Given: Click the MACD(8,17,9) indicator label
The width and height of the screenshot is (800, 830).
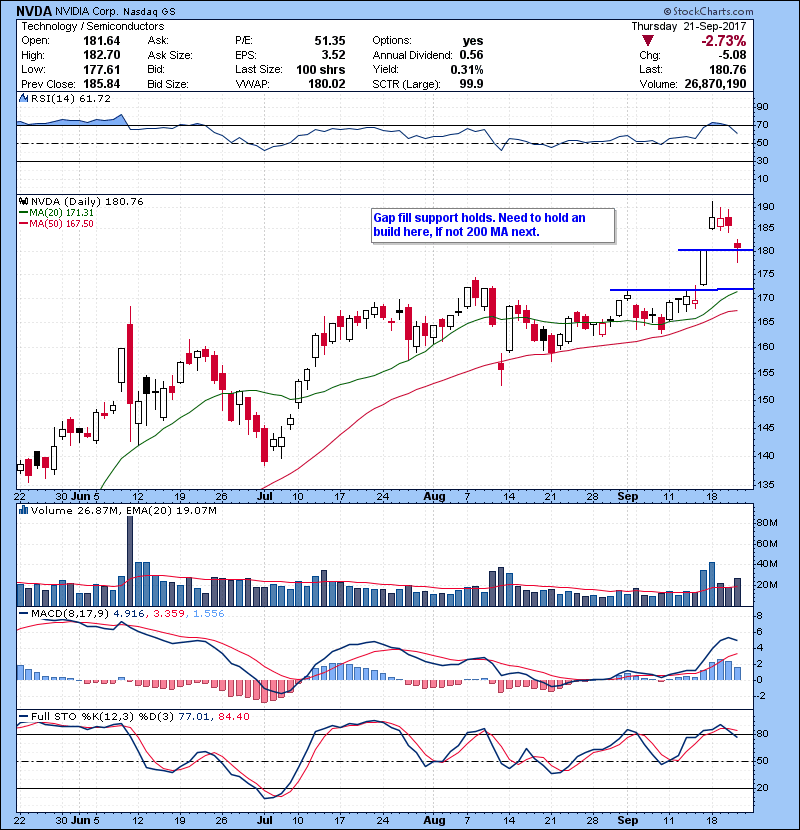Looking at the screenshot, I should pos(70,613).
